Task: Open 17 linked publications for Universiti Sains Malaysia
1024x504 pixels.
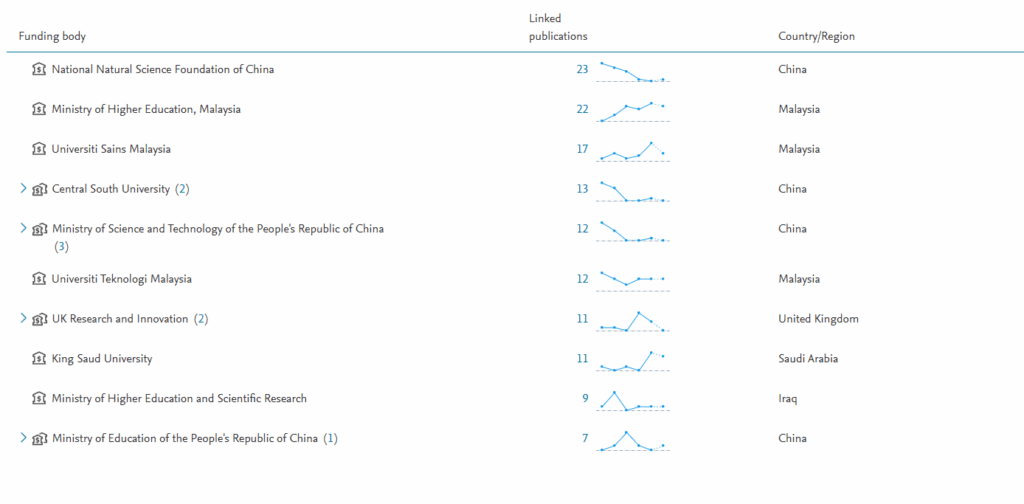Action: [x=581, y=149]
